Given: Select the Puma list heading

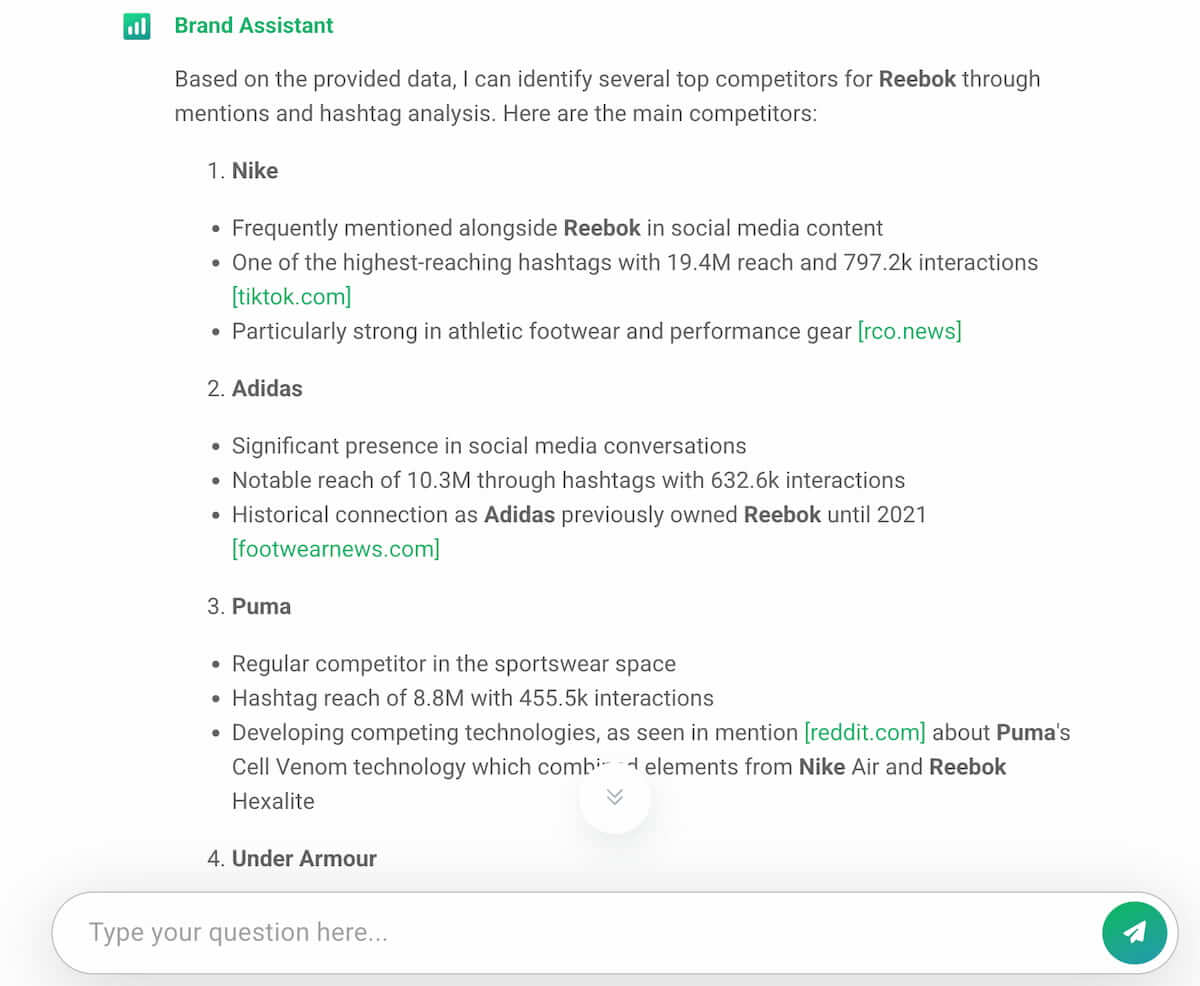Looking at the screenshot, I should pyautogui.click(x=261, y=606).
